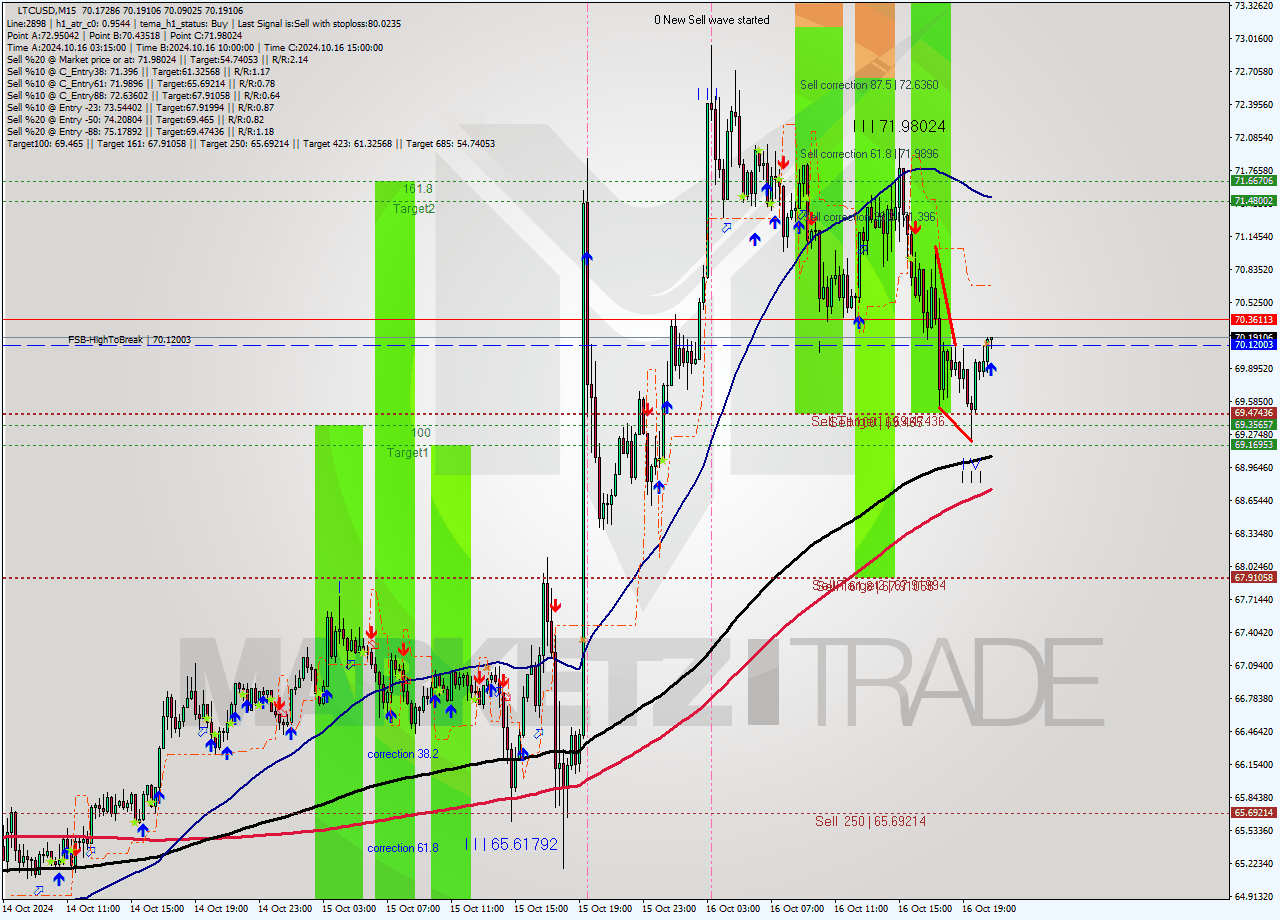This screenshot has height=920, width=1280.
Task: Select the 72.08240 price axis value
Action: coord(1253,138)
